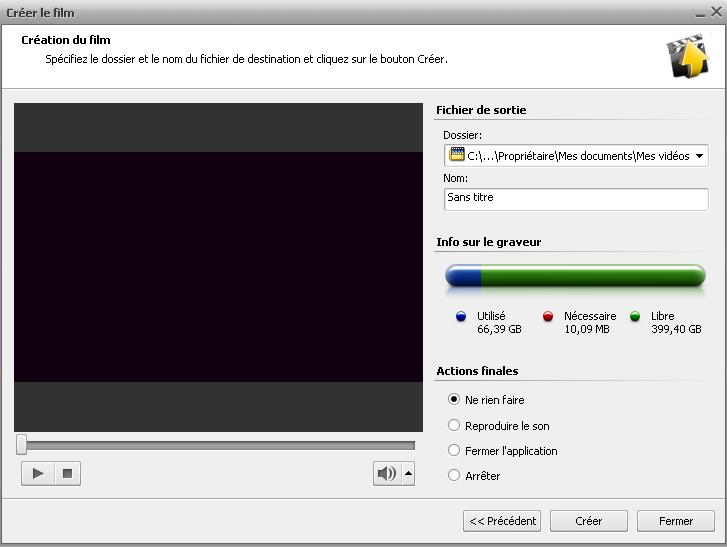Click the Fermer button
The height and width of the screenshot is (547, 727).
[676, 521]
